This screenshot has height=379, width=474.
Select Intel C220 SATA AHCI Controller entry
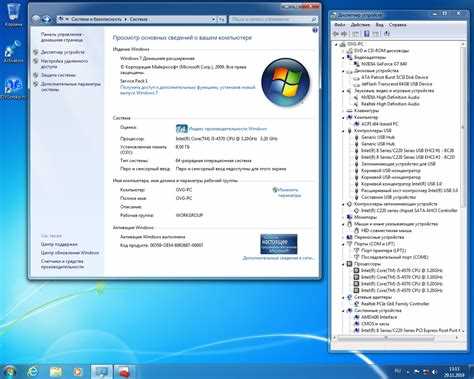(x=409, y=210)
